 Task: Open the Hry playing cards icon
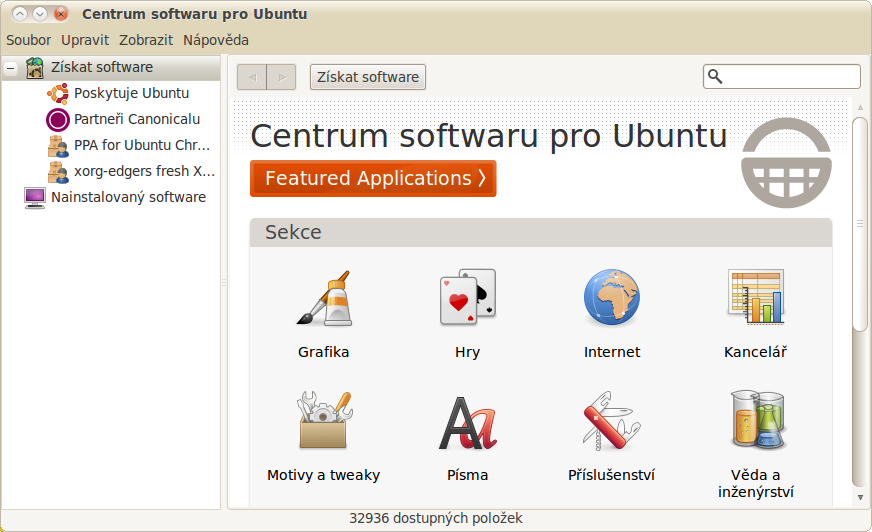[467, 297]
